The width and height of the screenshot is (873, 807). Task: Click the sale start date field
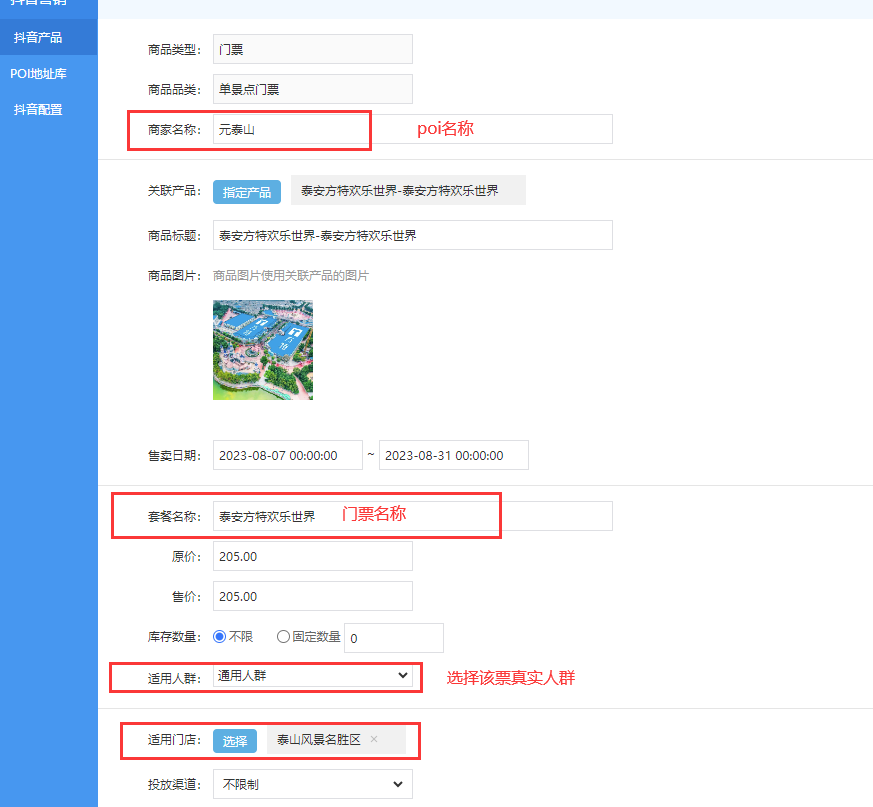(x=287, y=455)
